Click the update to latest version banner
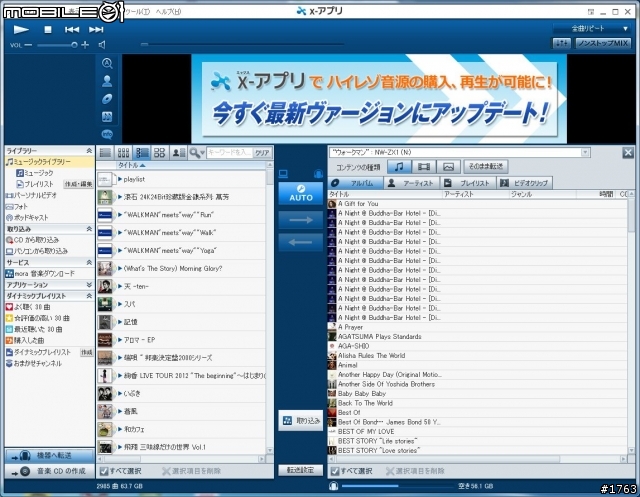Screen dimensions: 640x497 (x=379, y=99)
